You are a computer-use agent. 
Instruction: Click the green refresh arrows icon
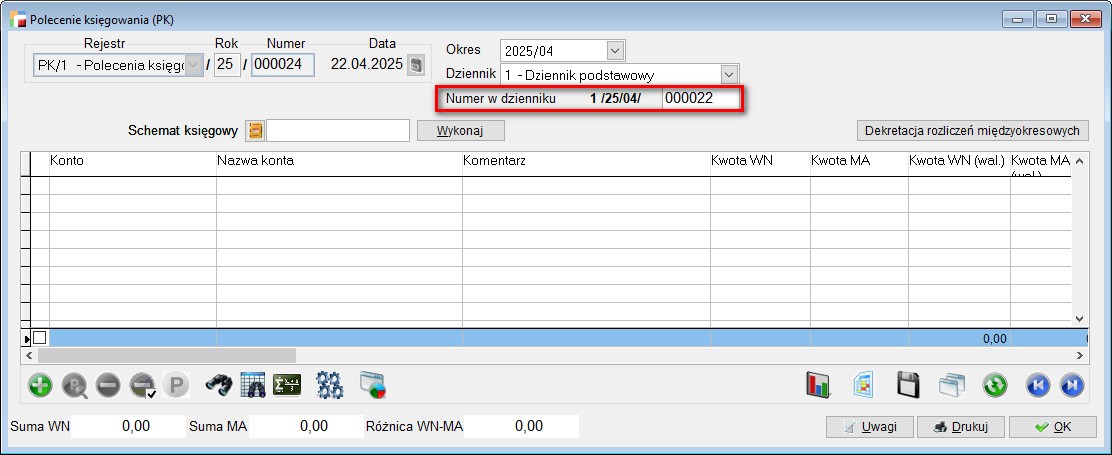(994, 385)
